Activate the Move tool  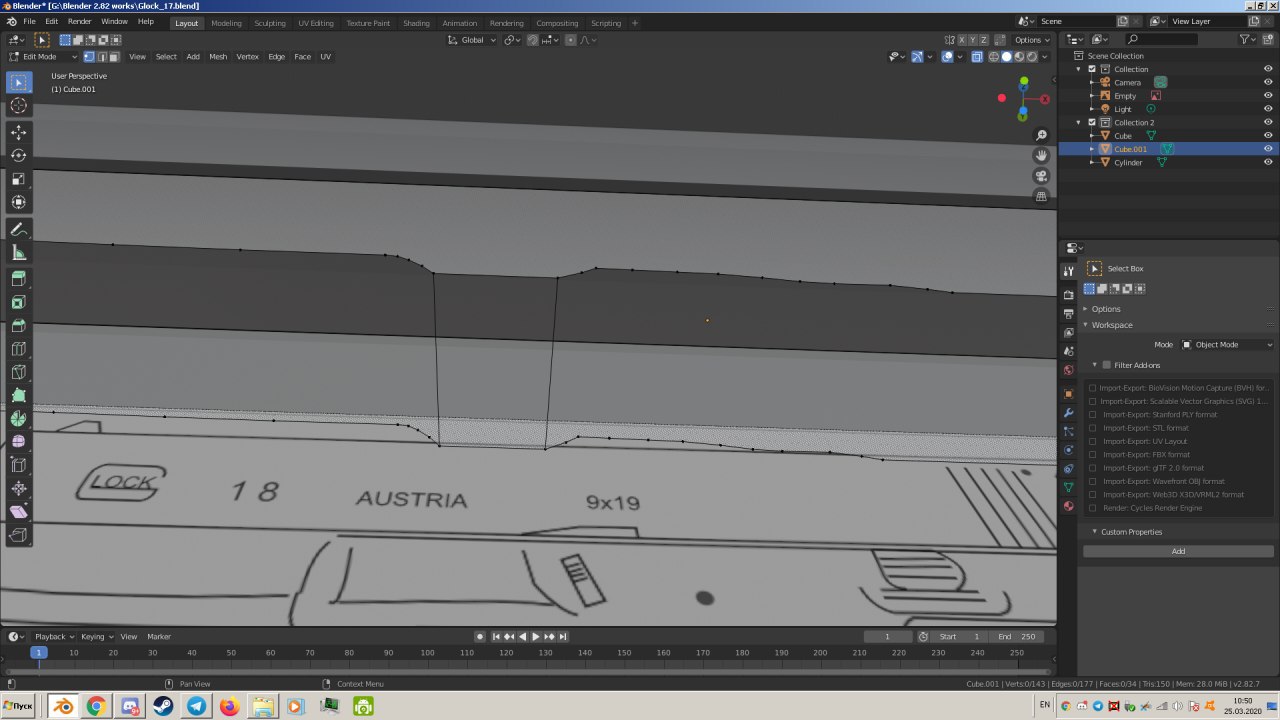tap(18, 132)
